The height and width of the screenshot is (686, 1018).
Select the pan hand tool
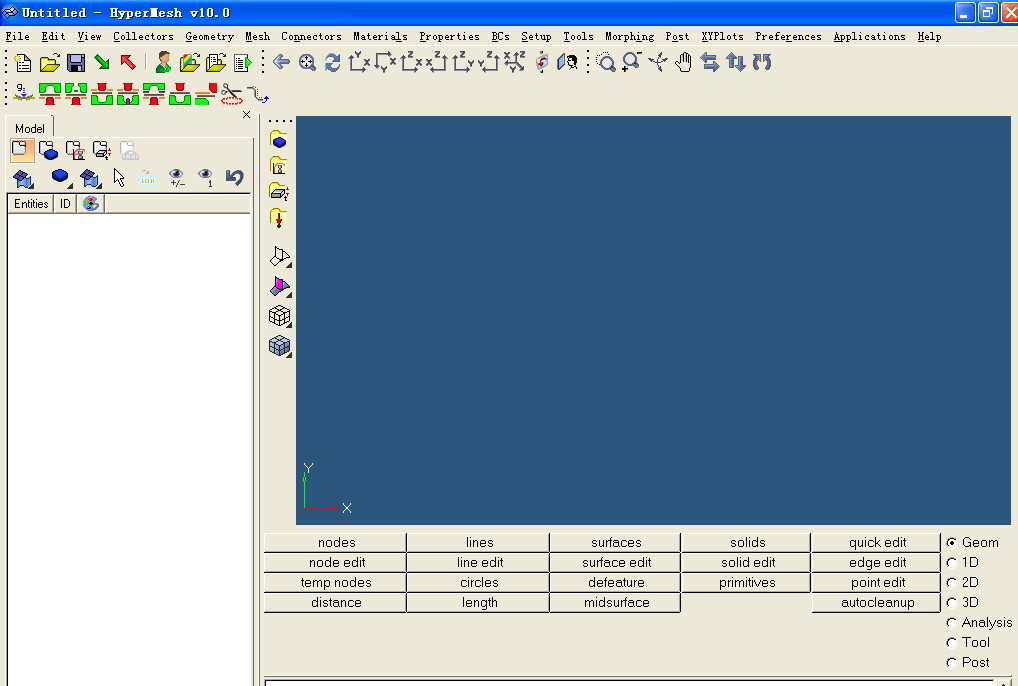point(683,63)
